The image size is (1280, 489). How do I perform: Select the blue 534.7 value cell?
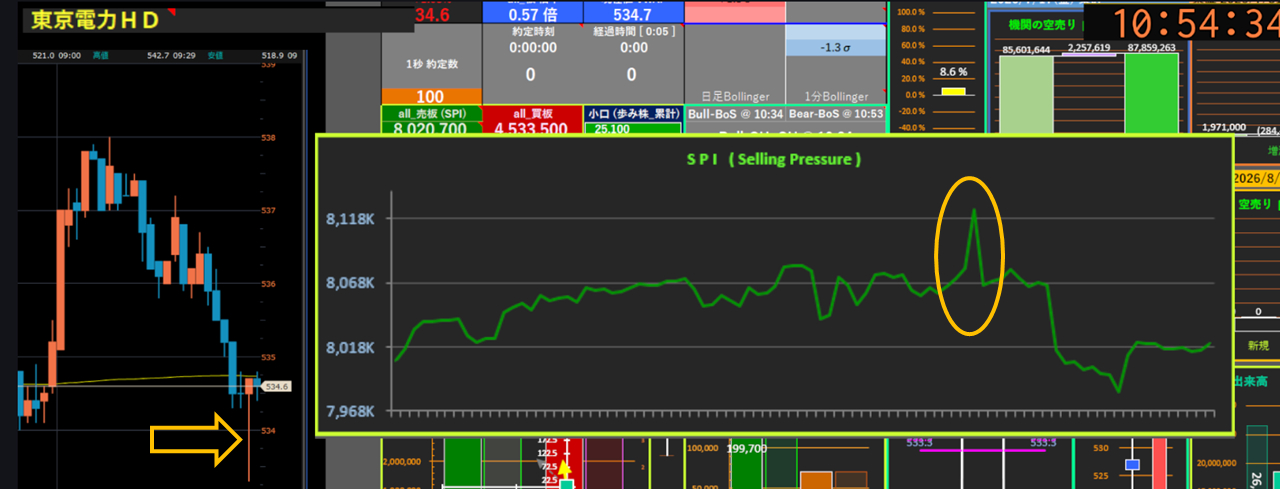[x=632, y=12]
